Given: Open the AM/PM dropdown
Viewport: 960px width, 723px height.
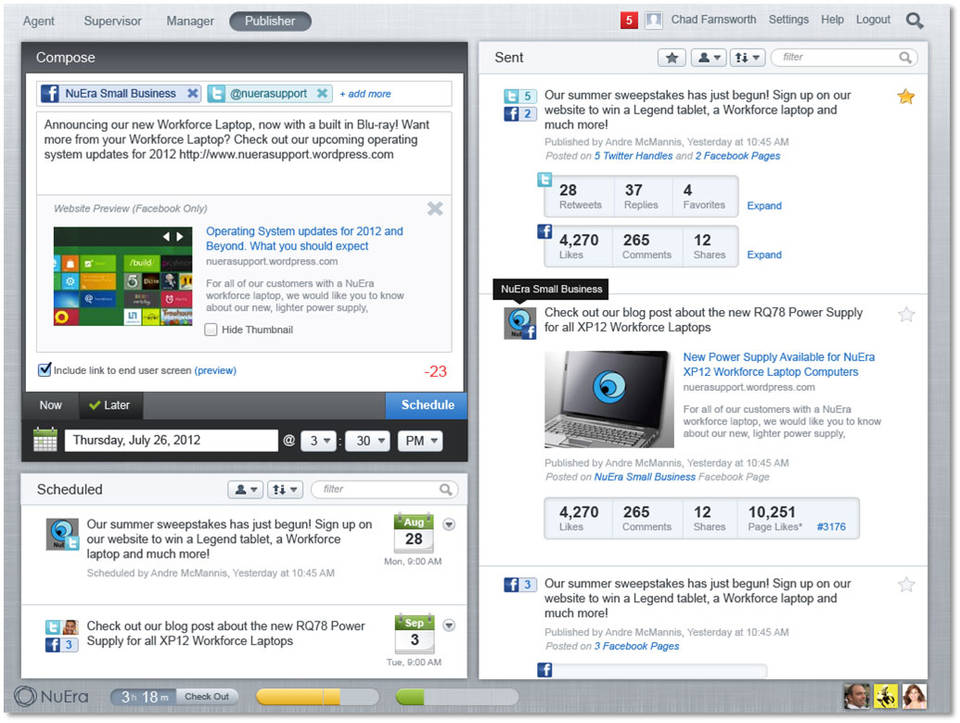Looking at the screenshot, I should pyautogui.click(x=419, y=441).
